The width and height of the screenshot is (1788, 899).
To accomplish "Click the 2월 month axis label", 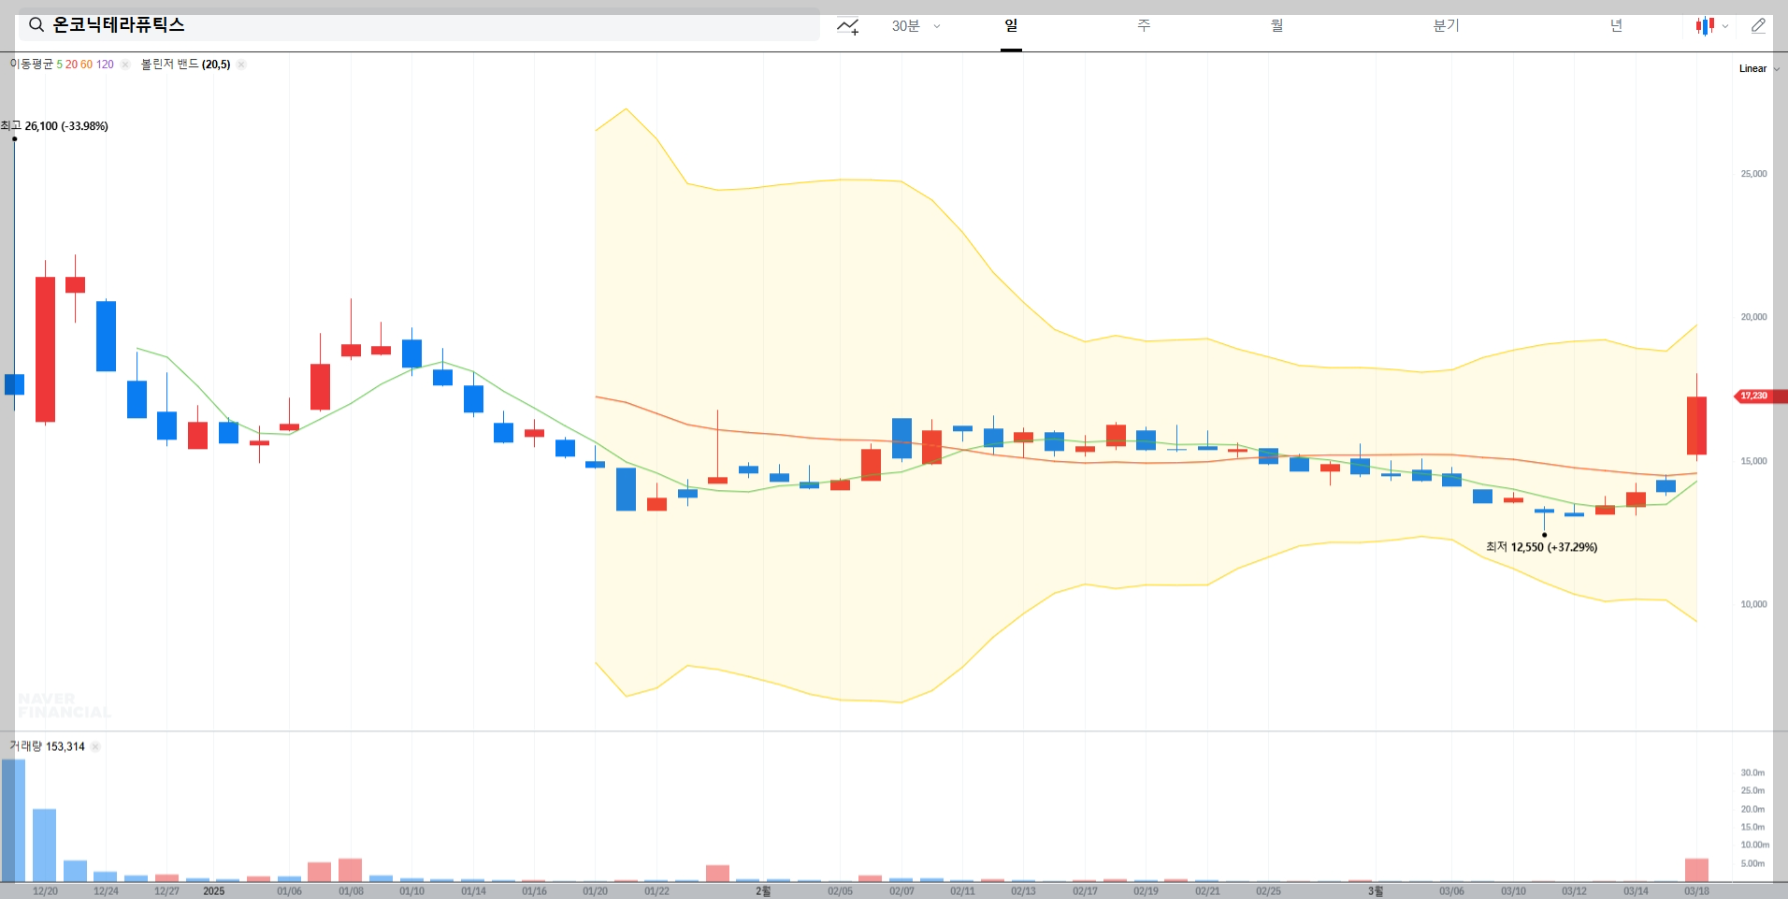I will pyautogui.click(x=763, y=891).
